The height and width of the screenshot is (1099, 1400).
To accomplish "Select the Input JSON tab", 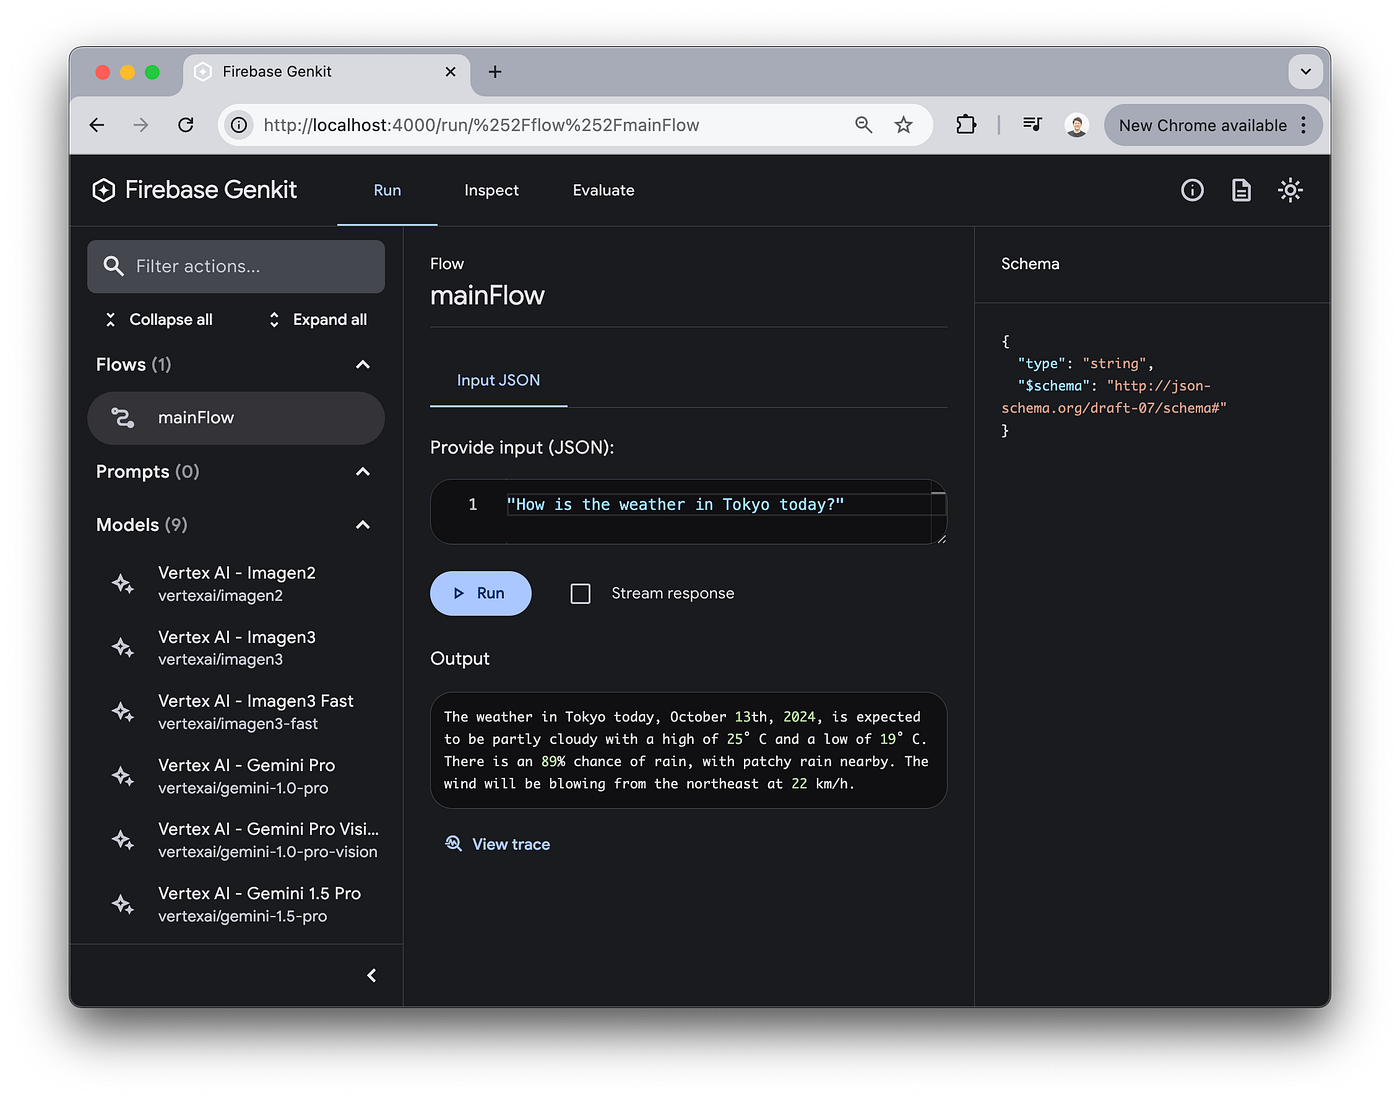I will tap(498, 381).
